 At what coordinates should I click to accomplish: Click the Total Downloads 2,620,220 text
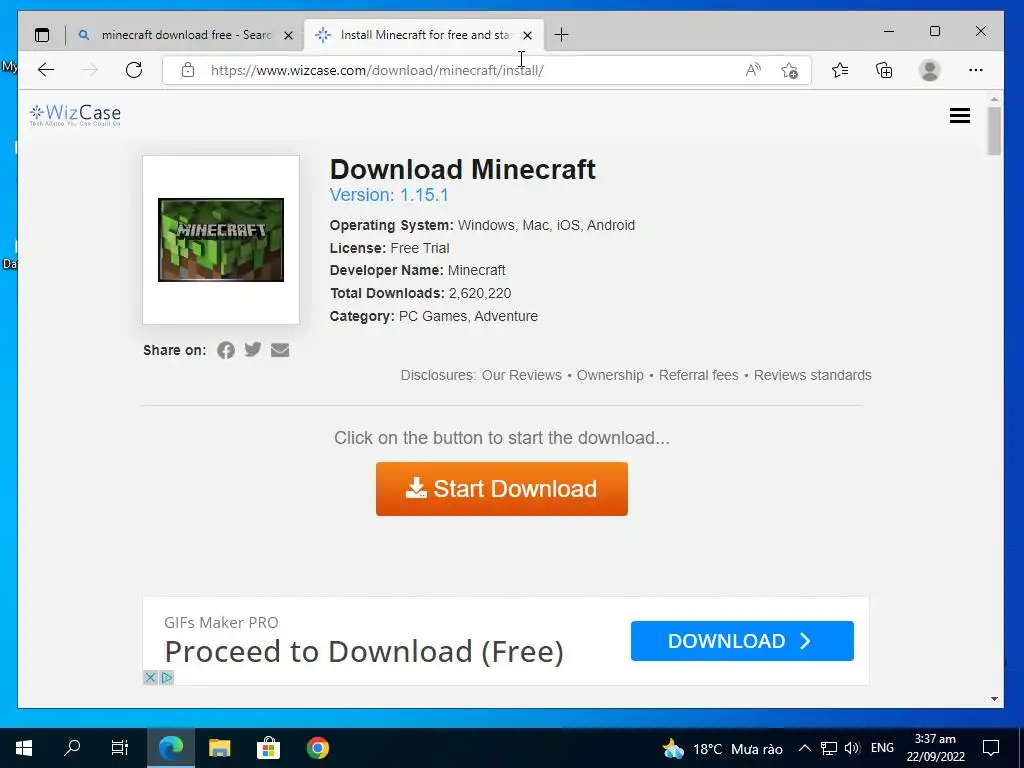[421, 293]
